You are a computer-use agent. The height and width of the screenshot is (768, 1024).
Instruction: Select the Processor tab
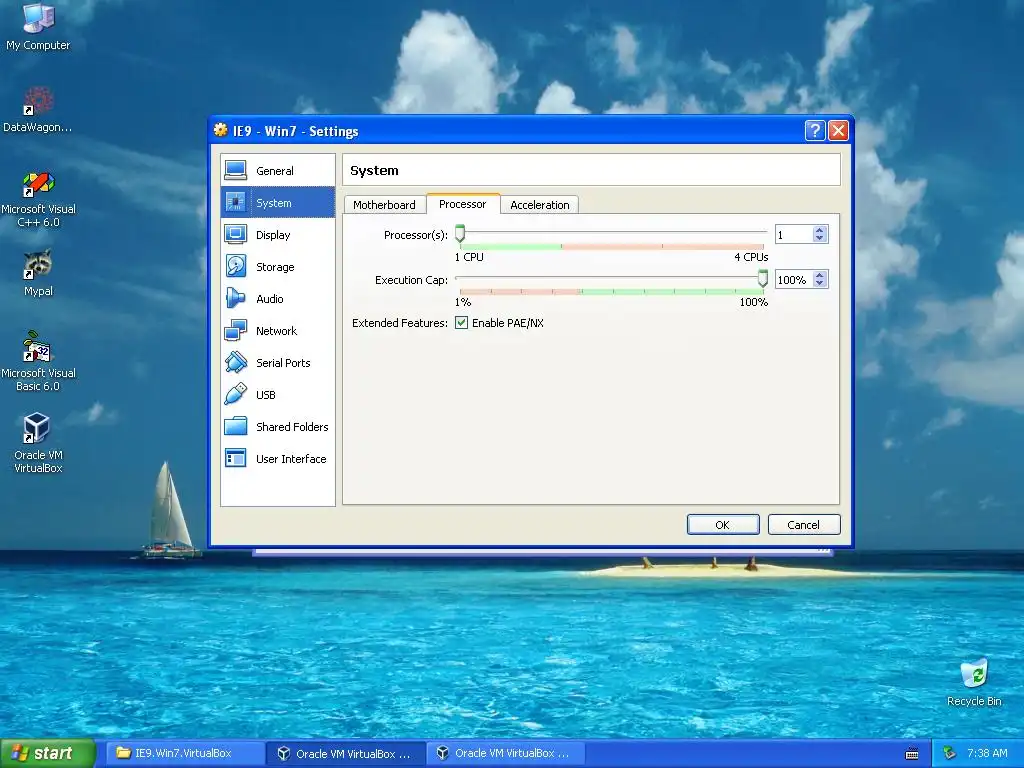(x=462, y=204)
